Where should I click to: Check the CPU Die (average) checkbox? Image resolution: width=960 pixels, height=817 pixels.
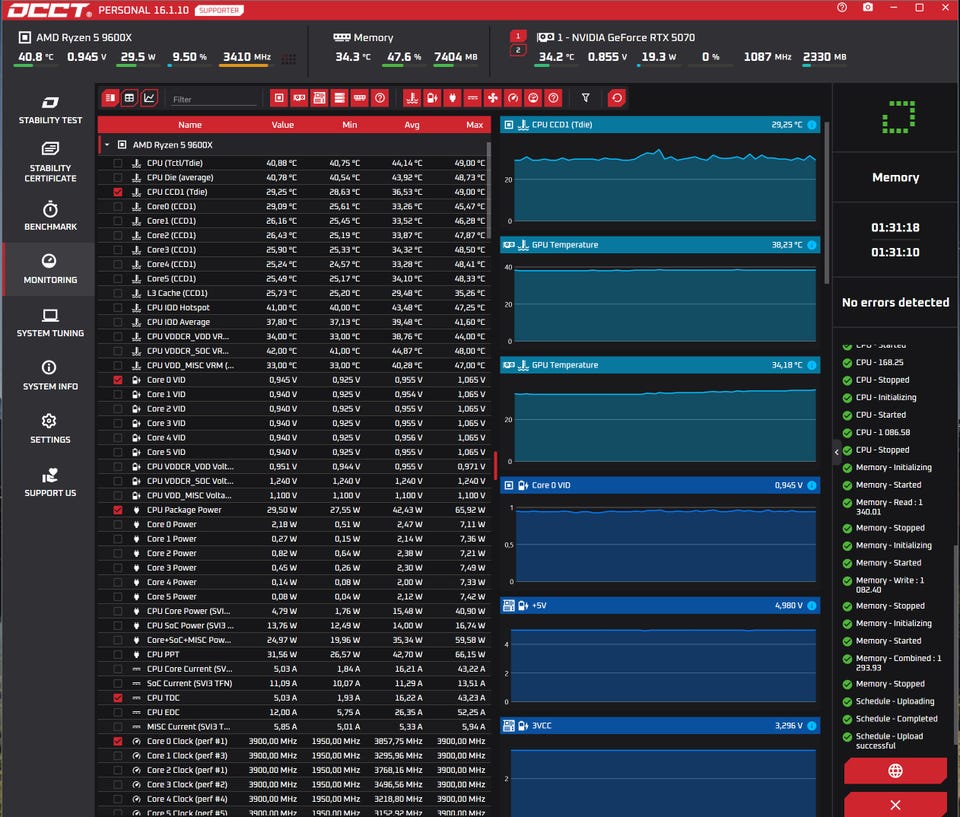click(118, 178)
